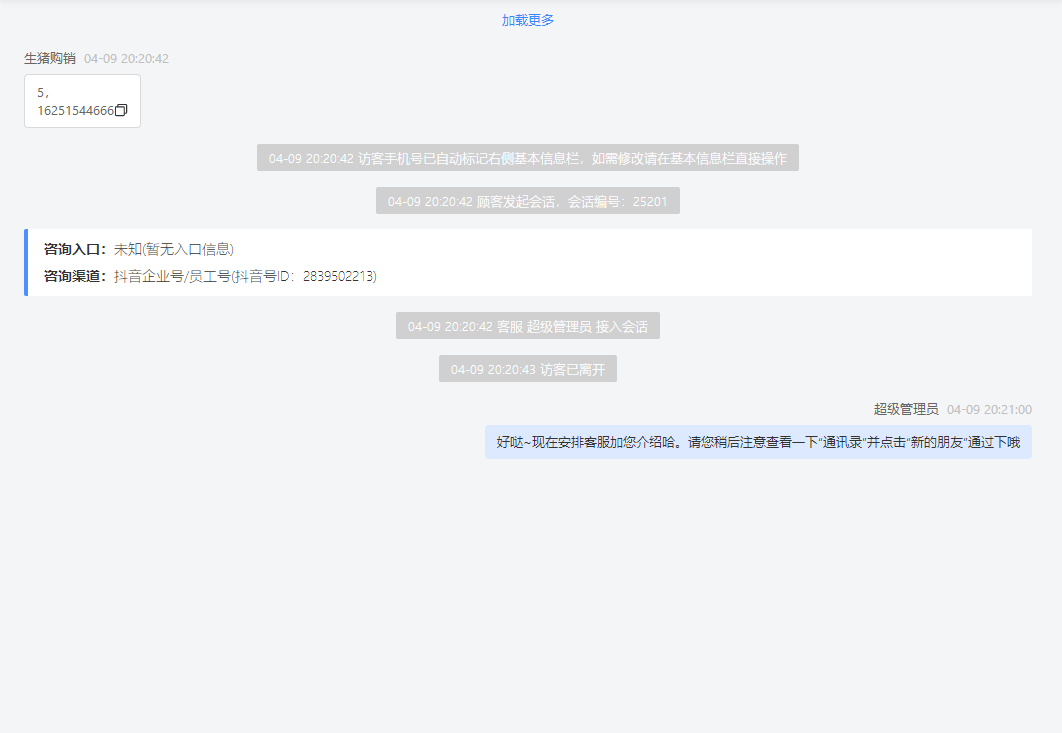Click the message bubble containing 16251544666
1062x733 pixels.
point(83,101)
